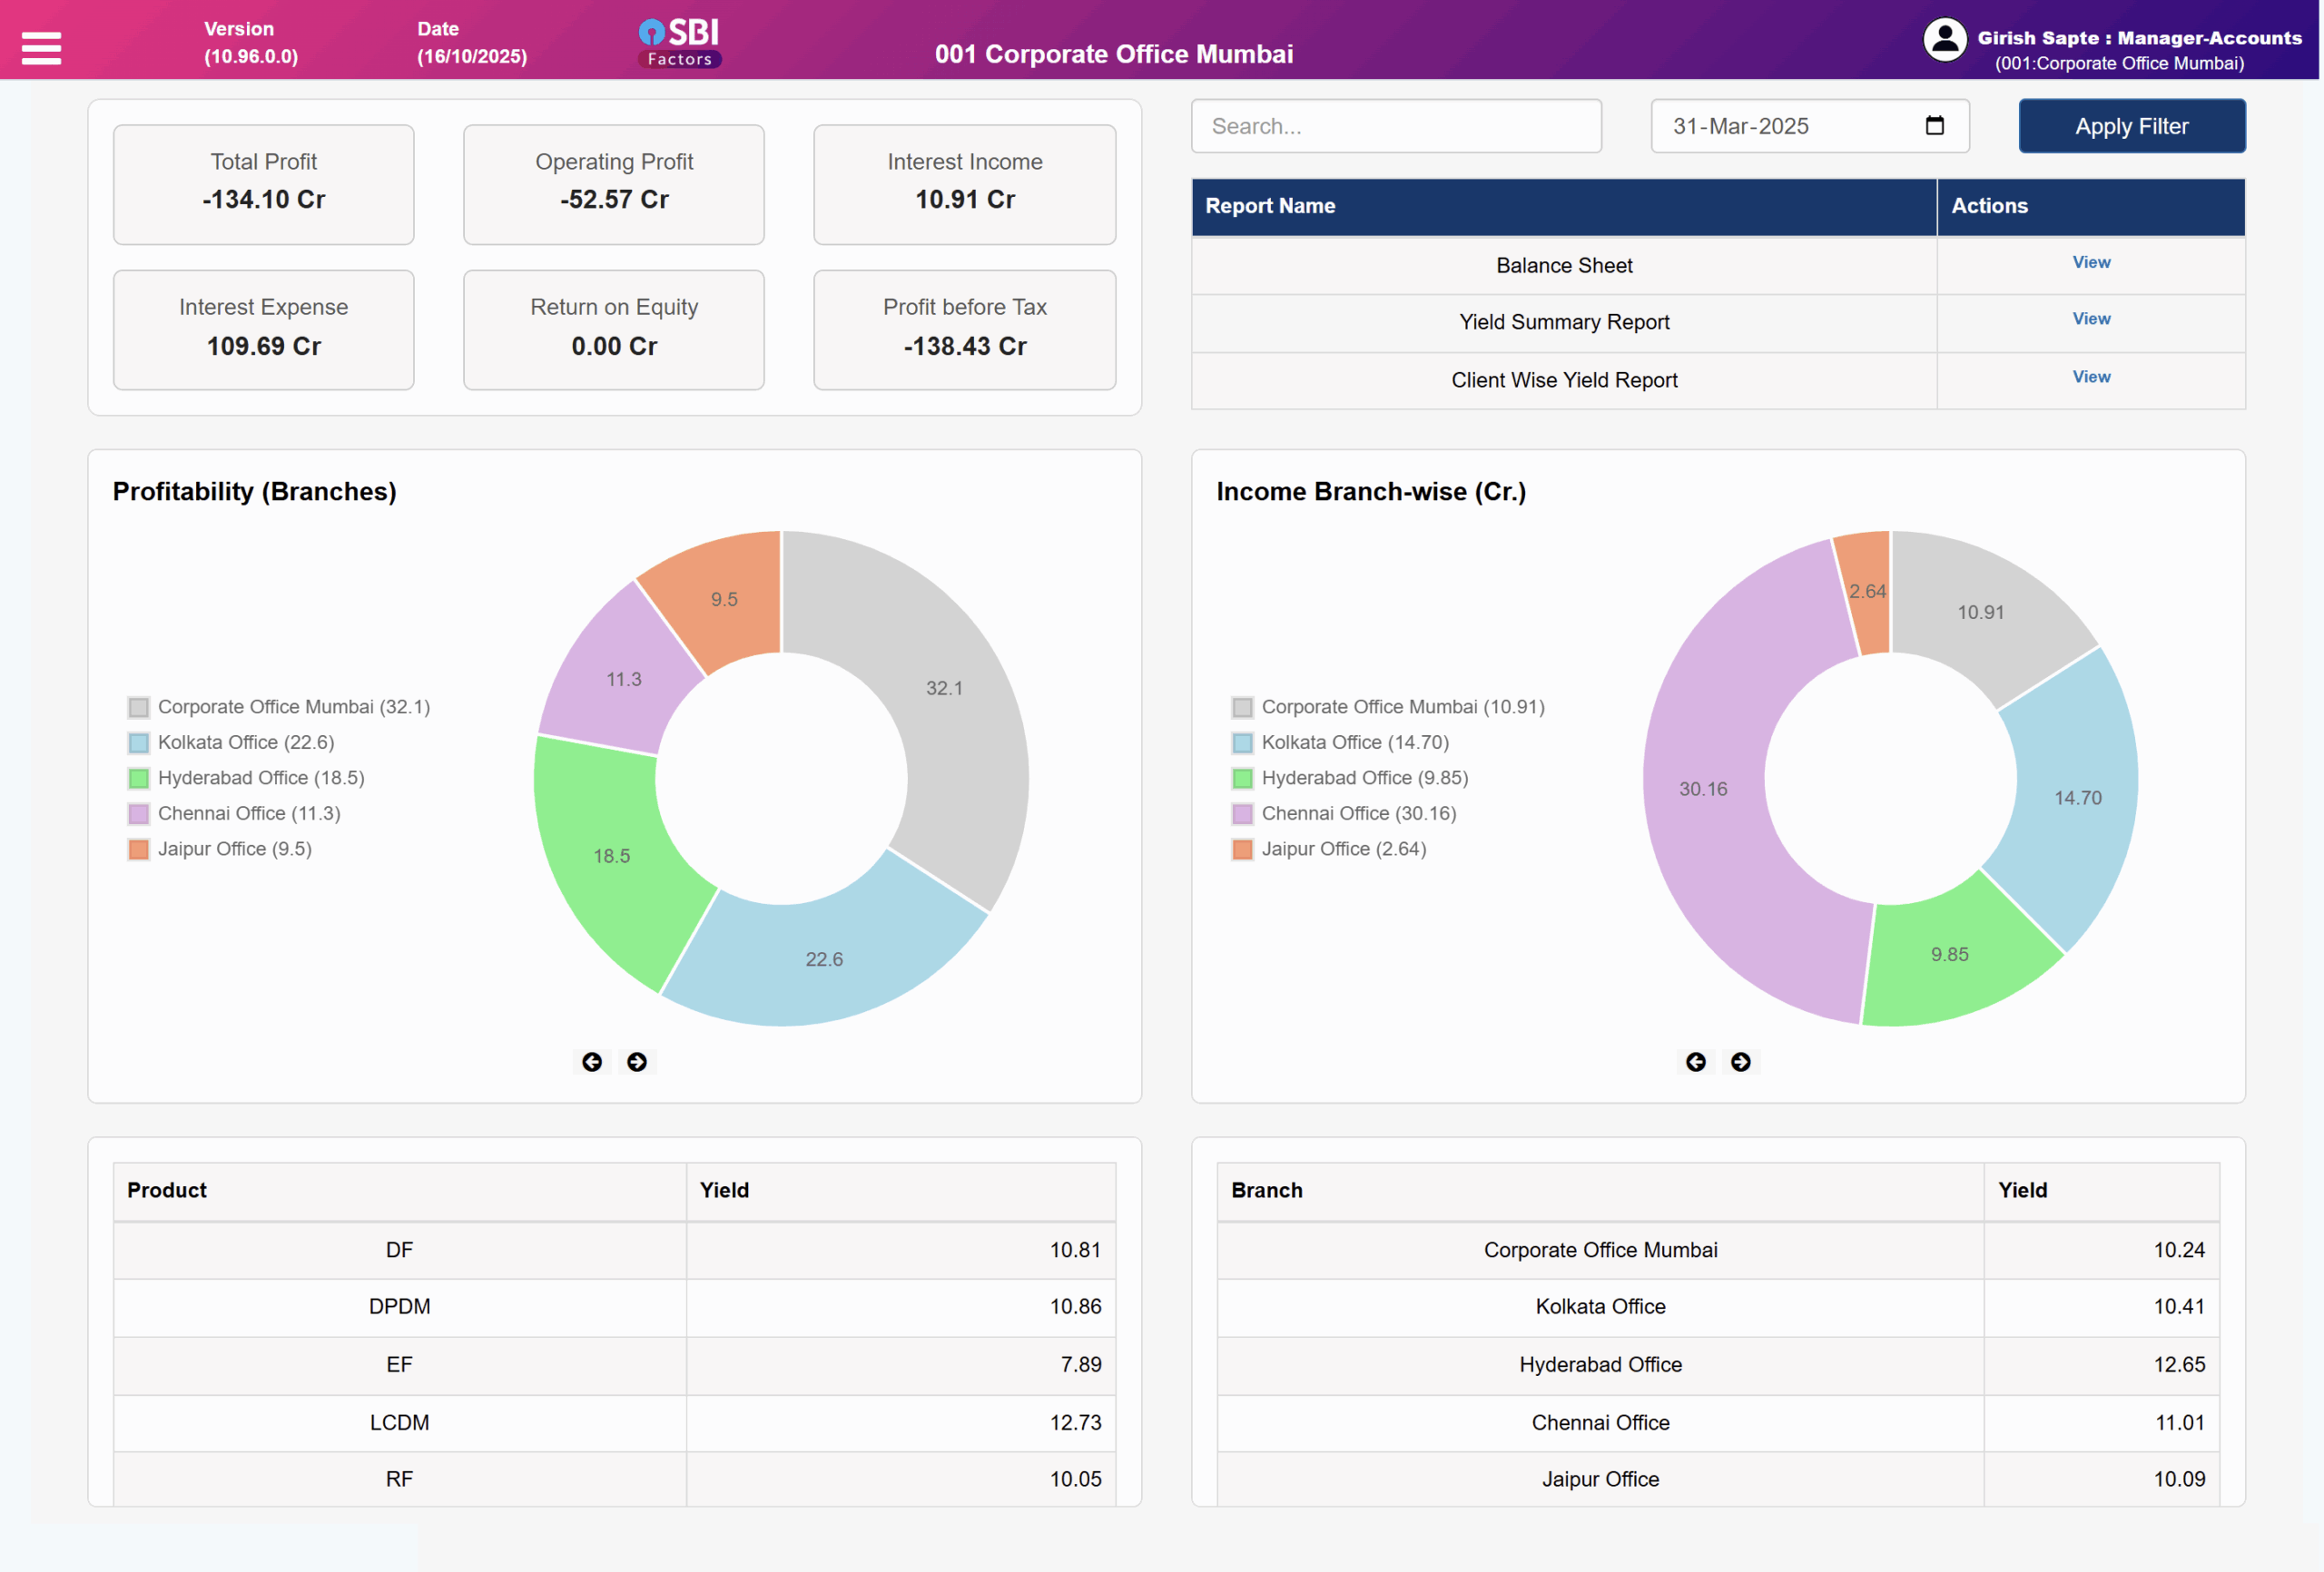View the Balance Sheet report
Screen dimensions: 2324x1572
coord(2090,262)
